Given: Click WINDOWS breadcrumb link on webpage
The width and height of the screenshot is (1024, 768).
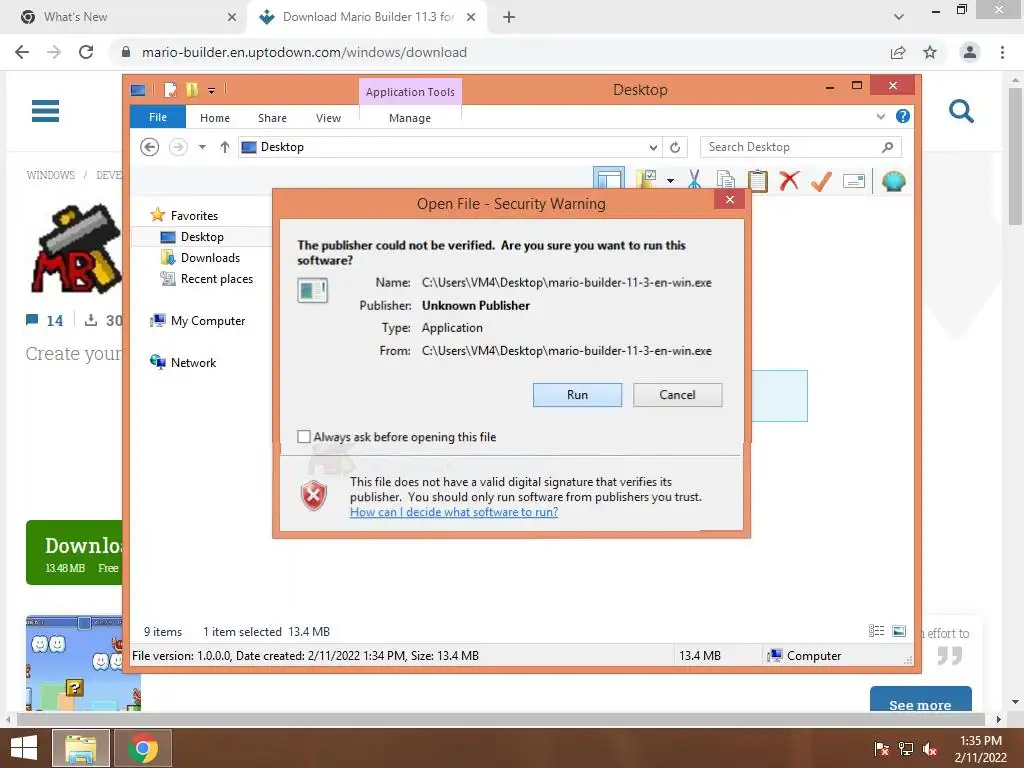Looking at the screenshot, I should pyautogui.click(x=50, y=175).
